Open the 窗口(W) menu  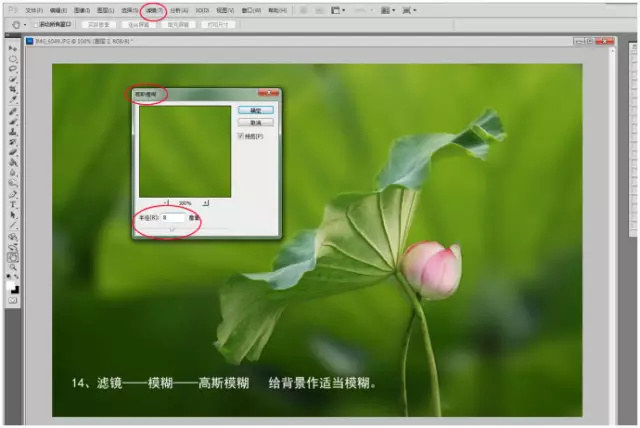click(x=251, y=10)
